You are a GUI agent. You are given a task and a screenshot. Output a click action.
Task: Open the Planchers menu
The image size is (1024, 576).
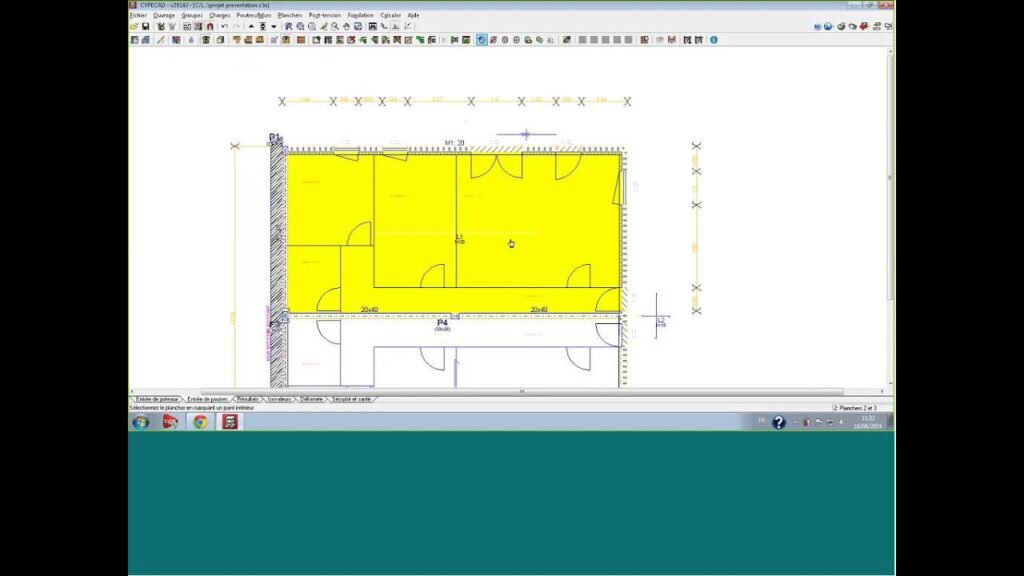click(x=289, y=15)
